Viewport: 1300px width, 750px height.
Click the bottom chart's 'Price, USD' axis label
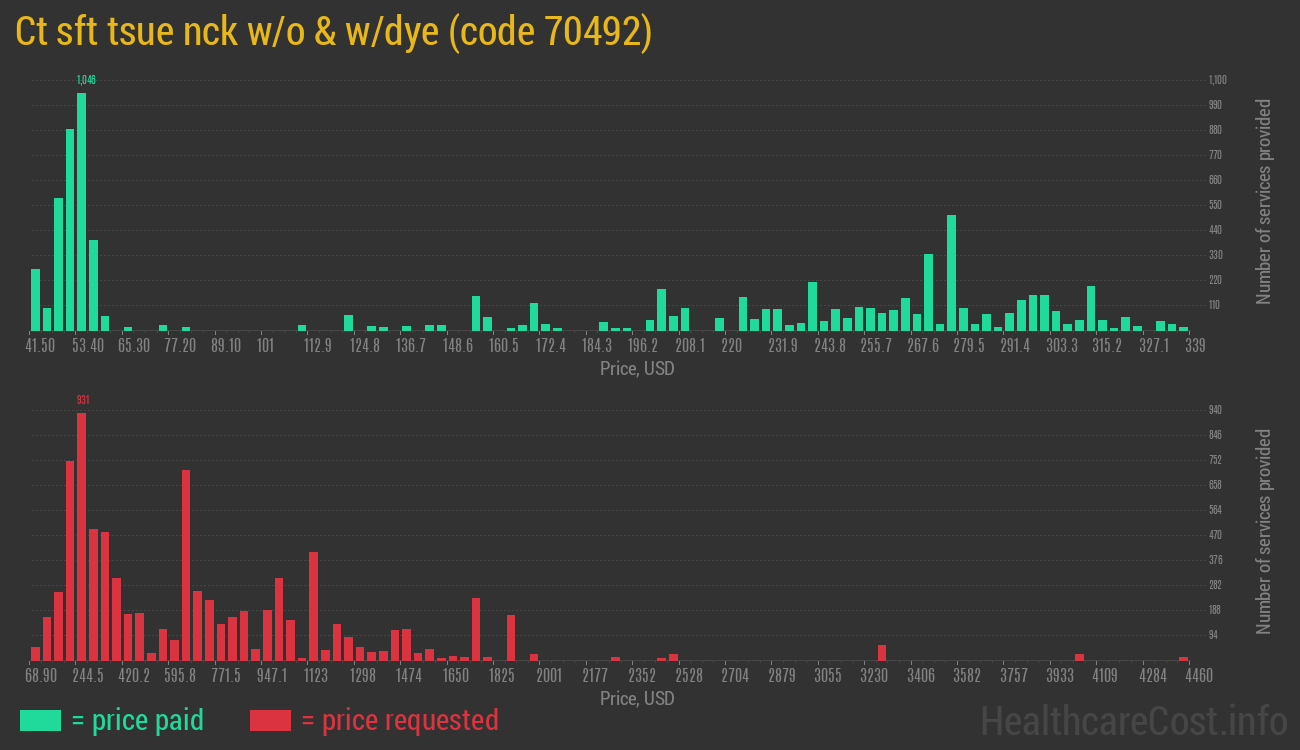coord(637,698)
